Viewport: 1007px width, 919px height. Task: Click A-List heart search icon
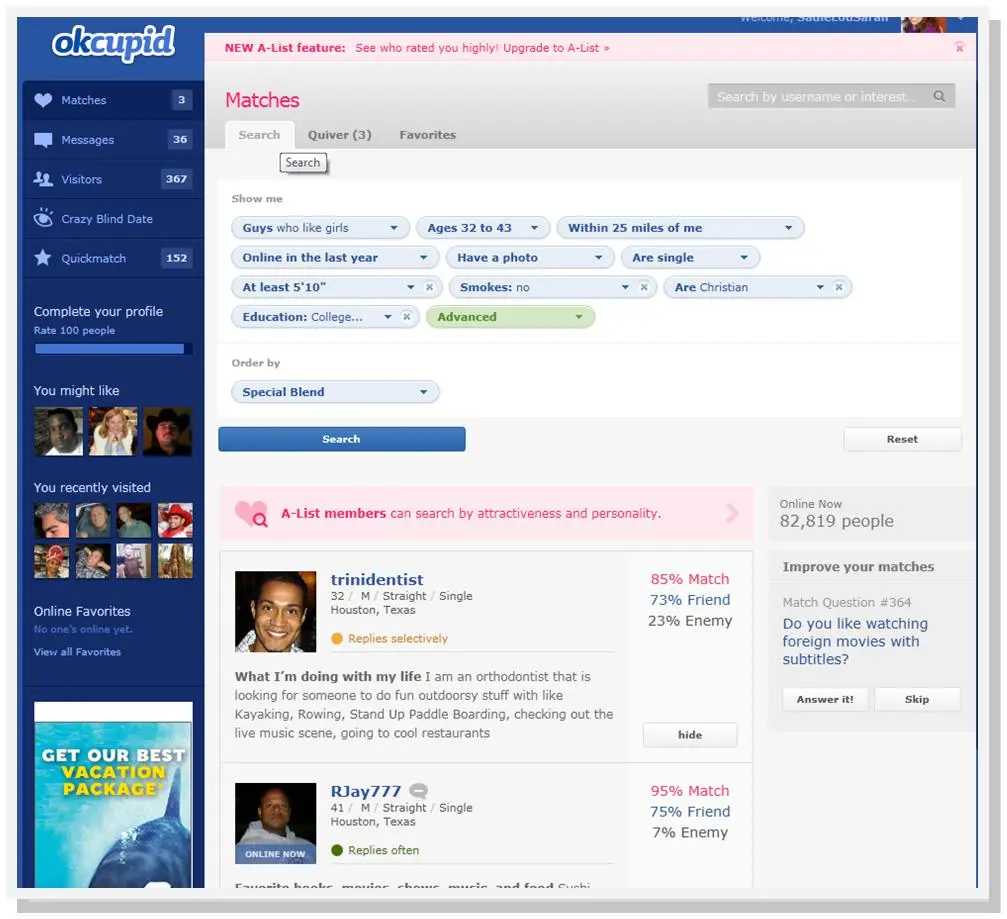[251, 514]
